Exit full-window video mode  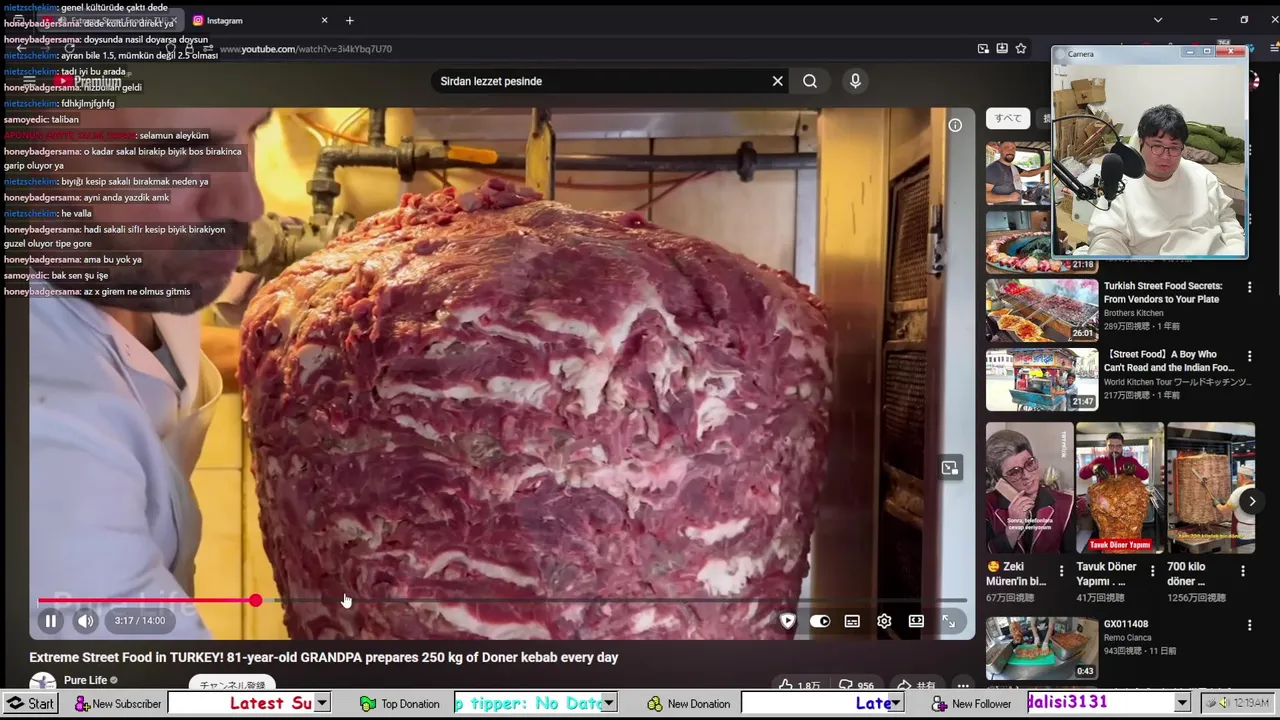948,621
